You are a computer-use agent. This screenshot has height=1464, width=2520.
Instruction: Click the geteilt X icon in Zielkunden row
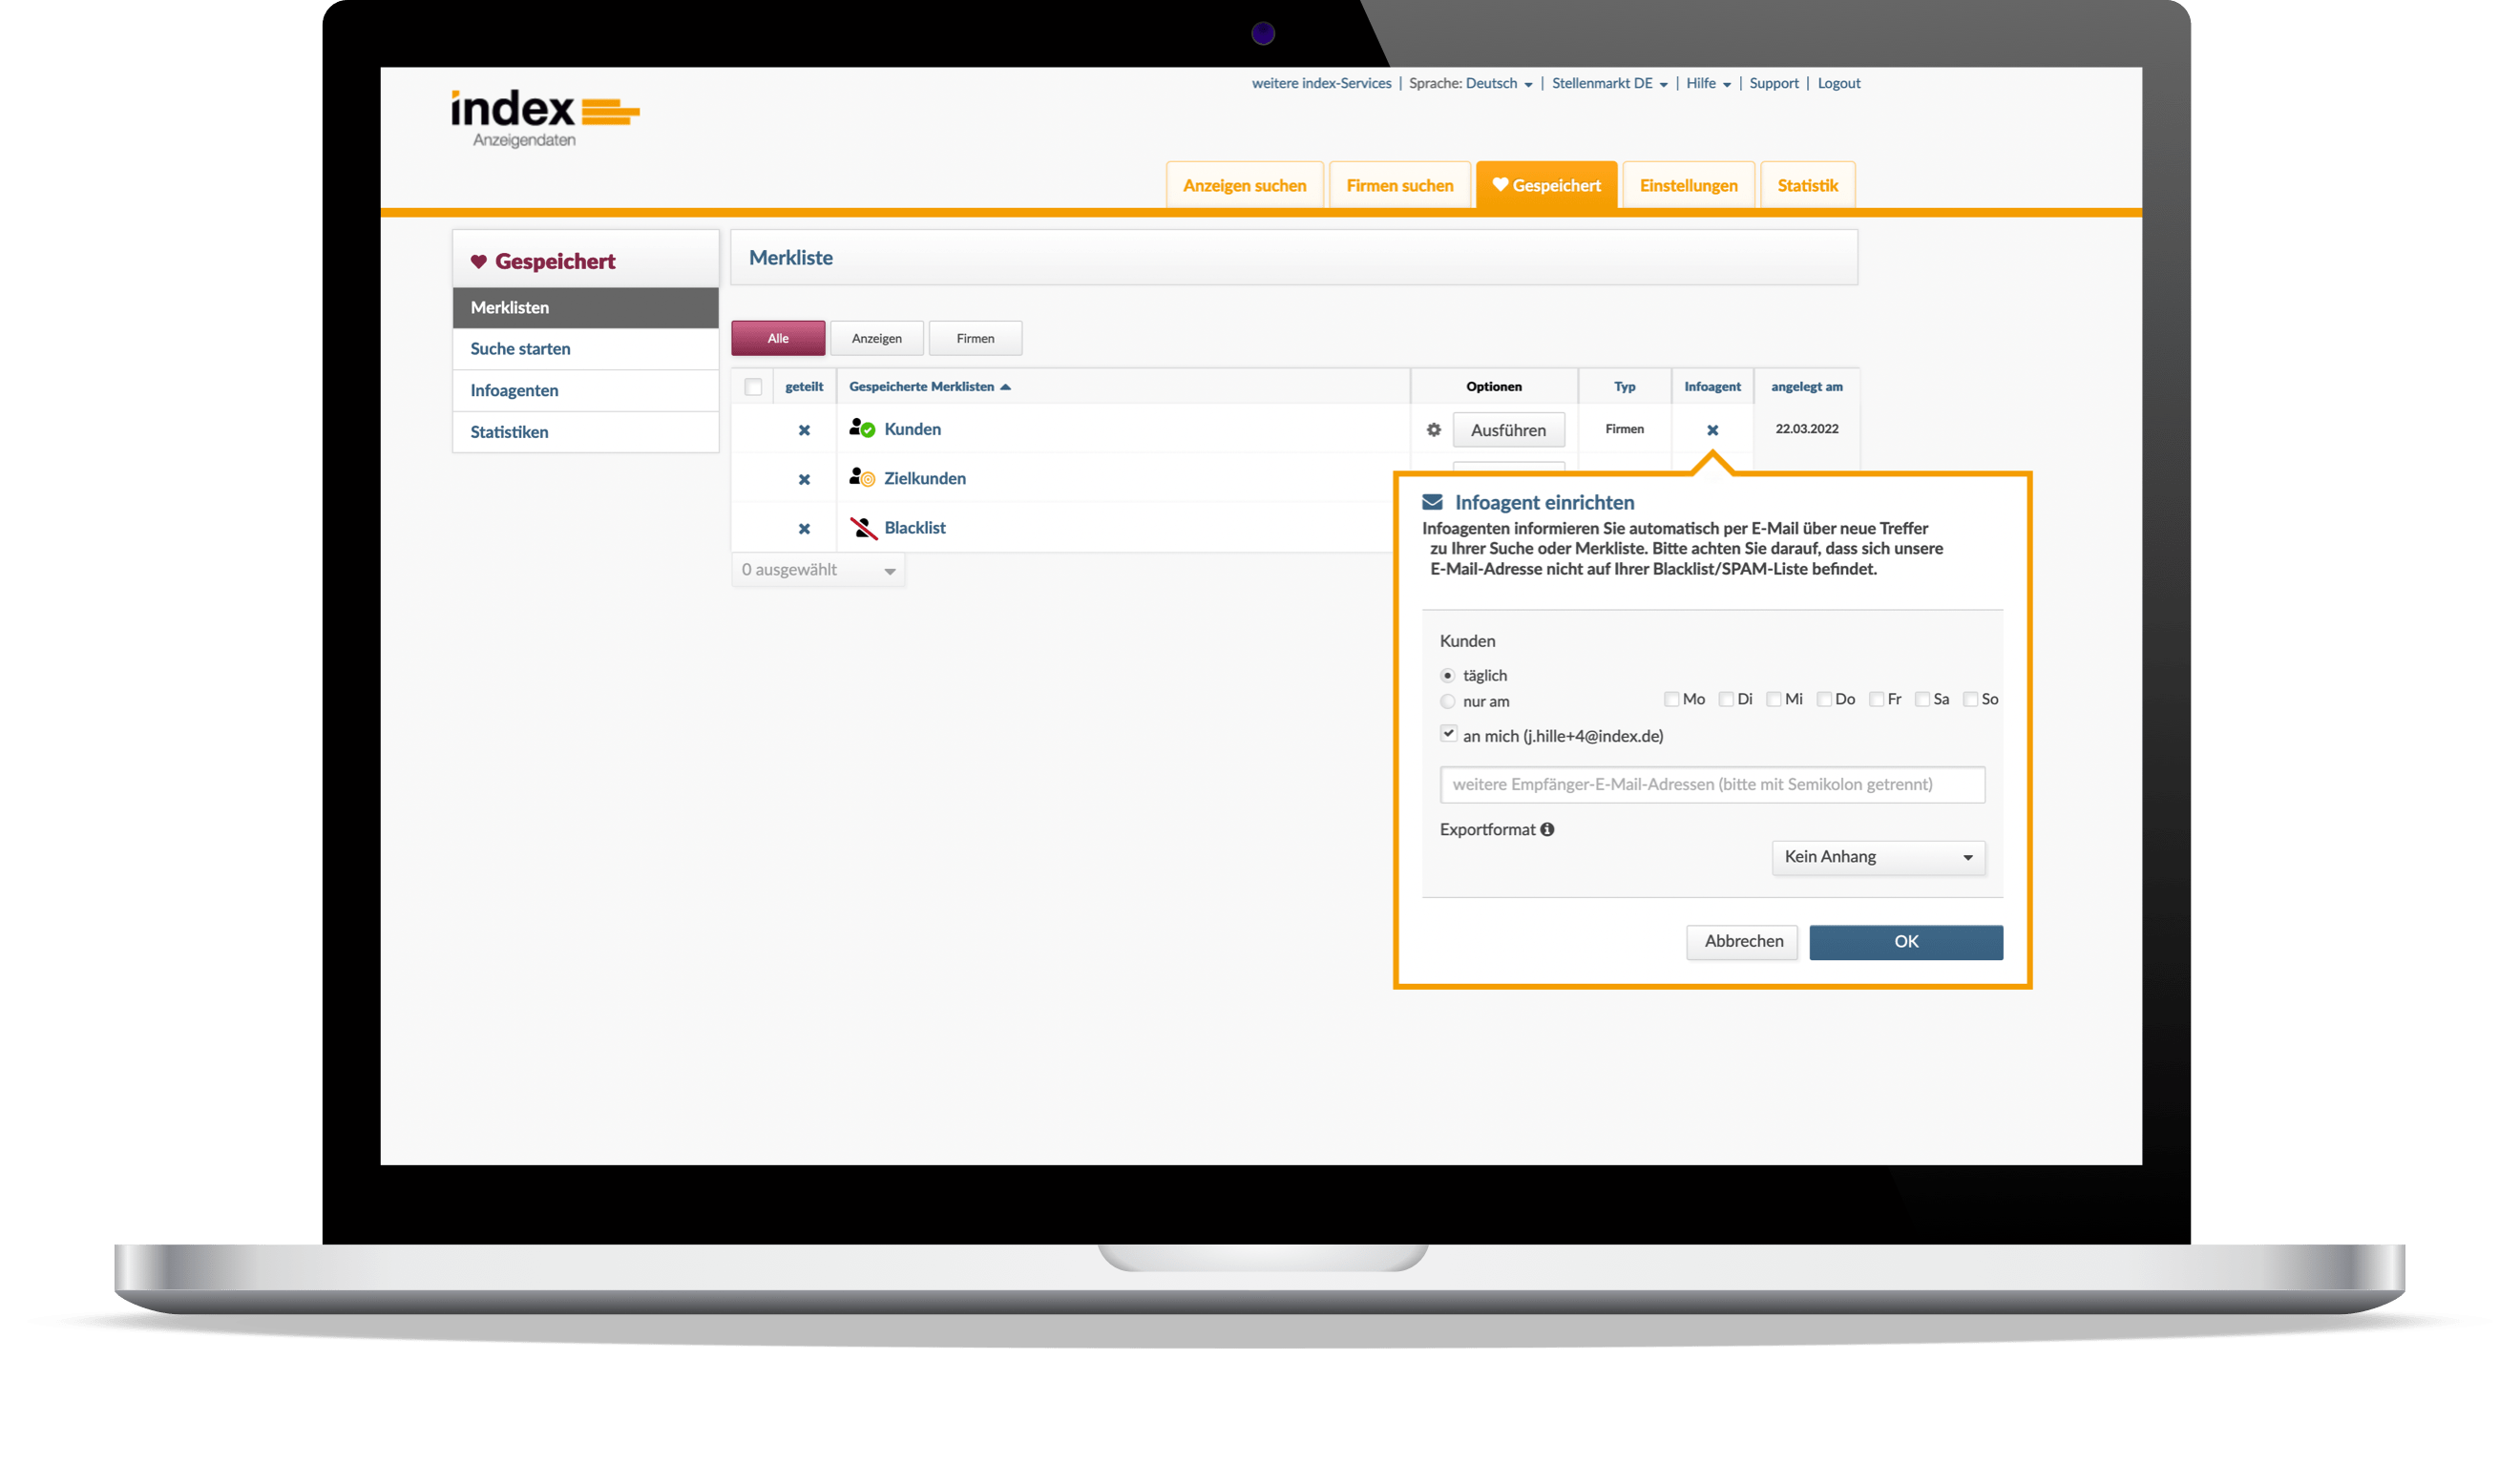[804, 480]
